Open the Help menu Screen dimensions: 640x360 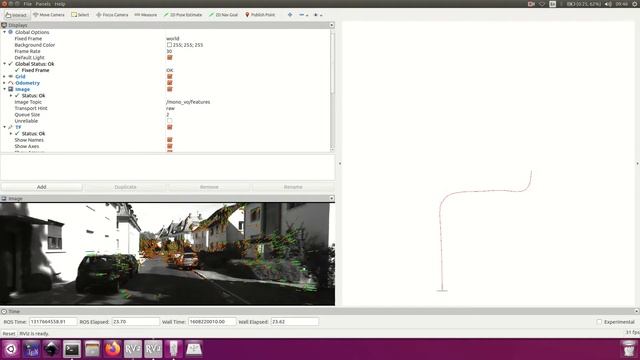coord(60,4)
